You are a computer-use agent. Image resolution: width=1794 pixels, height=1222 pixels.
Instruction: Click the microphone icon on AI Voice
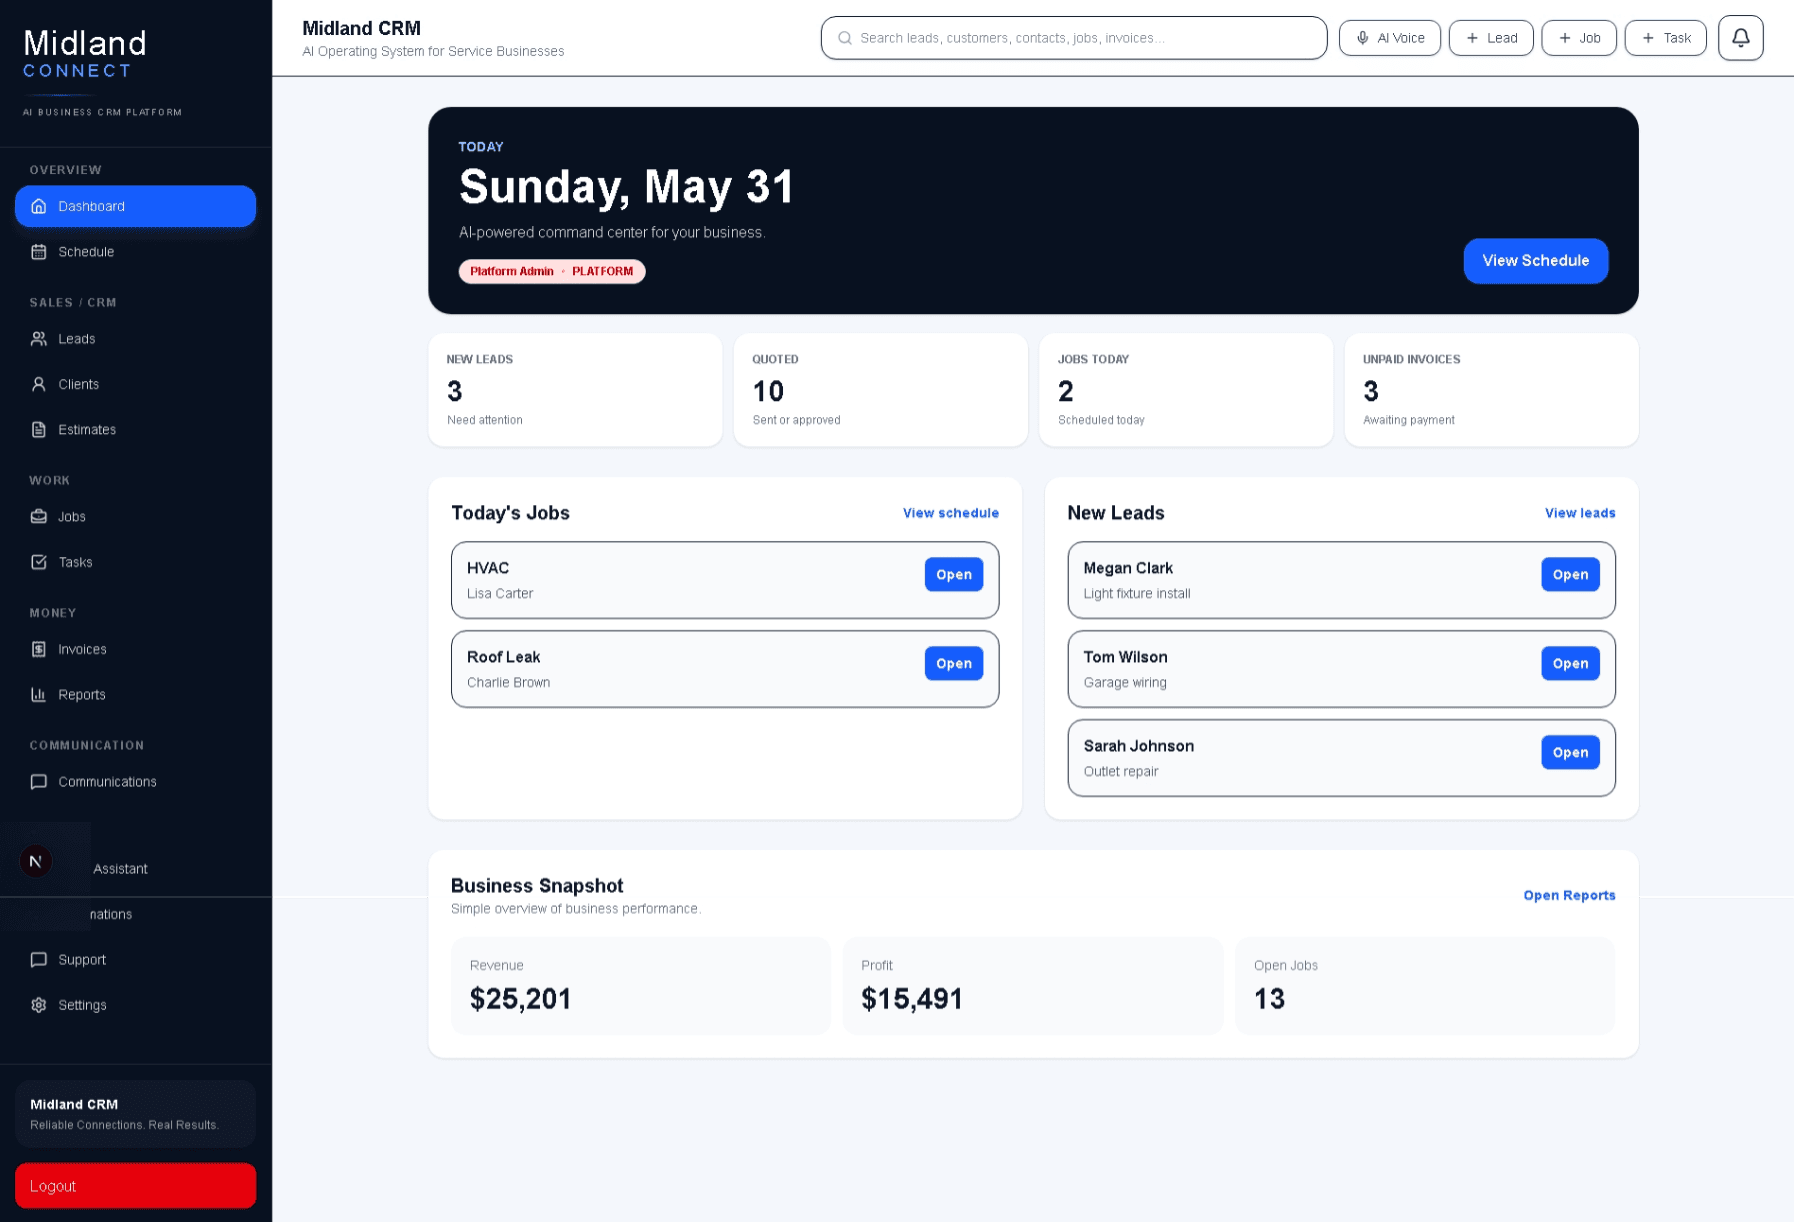pos(1362,38)
